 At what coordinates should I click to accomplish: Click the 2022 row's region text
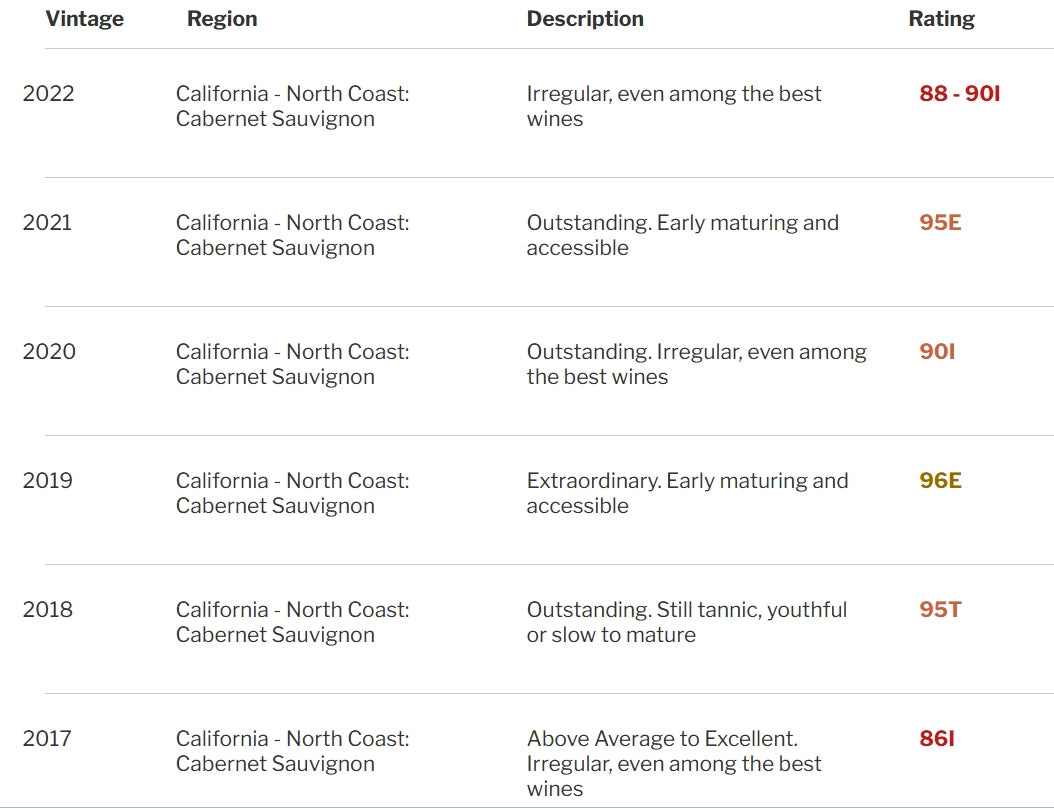(292, 106)
